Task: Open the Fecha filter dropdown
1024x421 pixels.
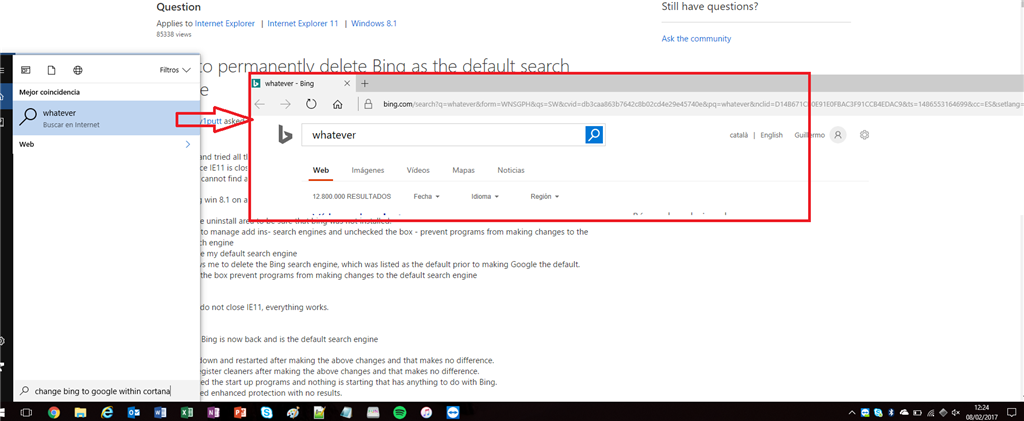Action: pyautogui.click(x=426, y=196)
